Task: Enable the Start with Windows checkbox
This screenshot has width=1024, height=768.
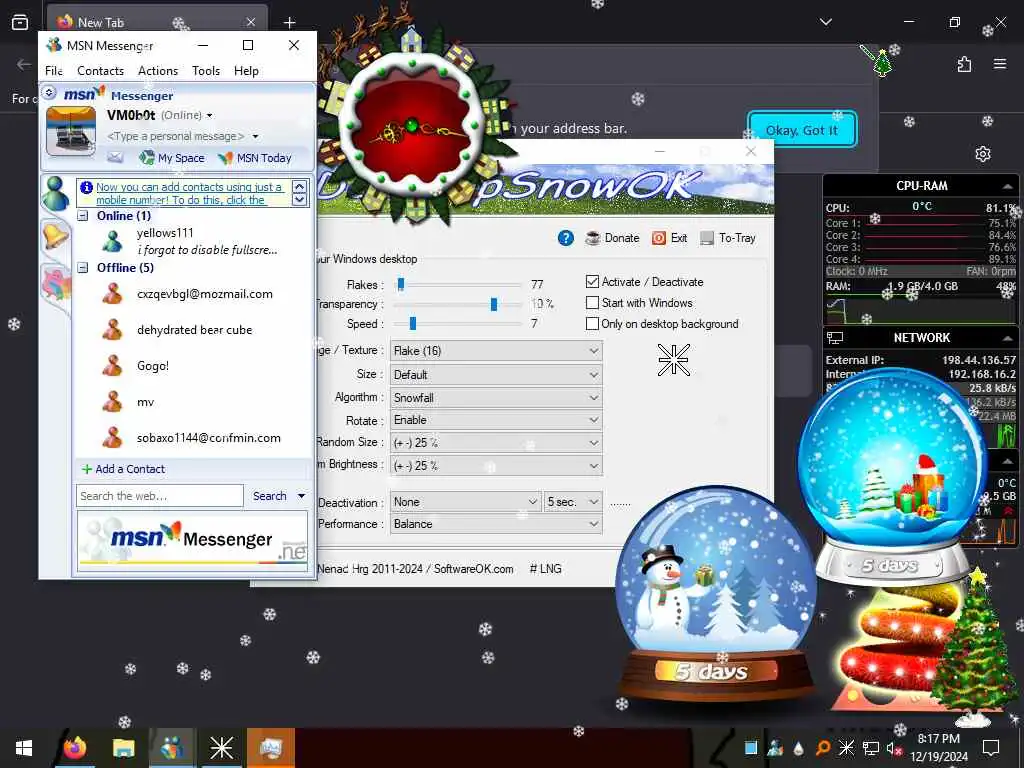Action: [x=592, y=302]
